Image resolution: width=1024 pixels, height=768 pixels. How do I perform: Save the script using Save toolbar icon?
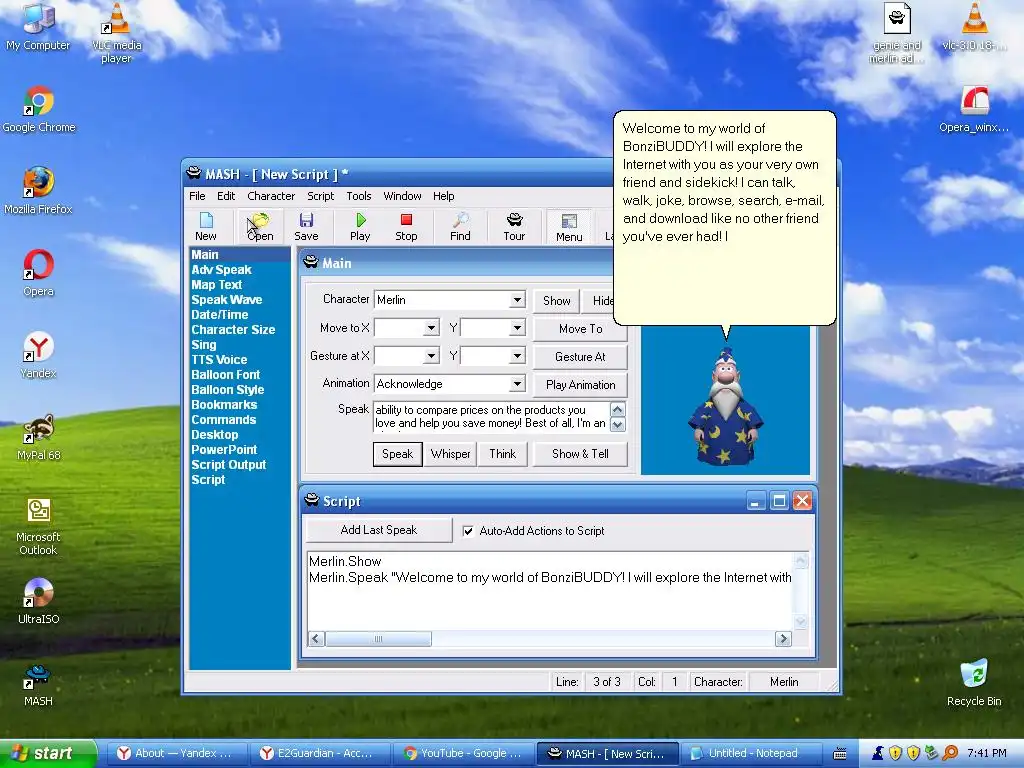(306, 227)
